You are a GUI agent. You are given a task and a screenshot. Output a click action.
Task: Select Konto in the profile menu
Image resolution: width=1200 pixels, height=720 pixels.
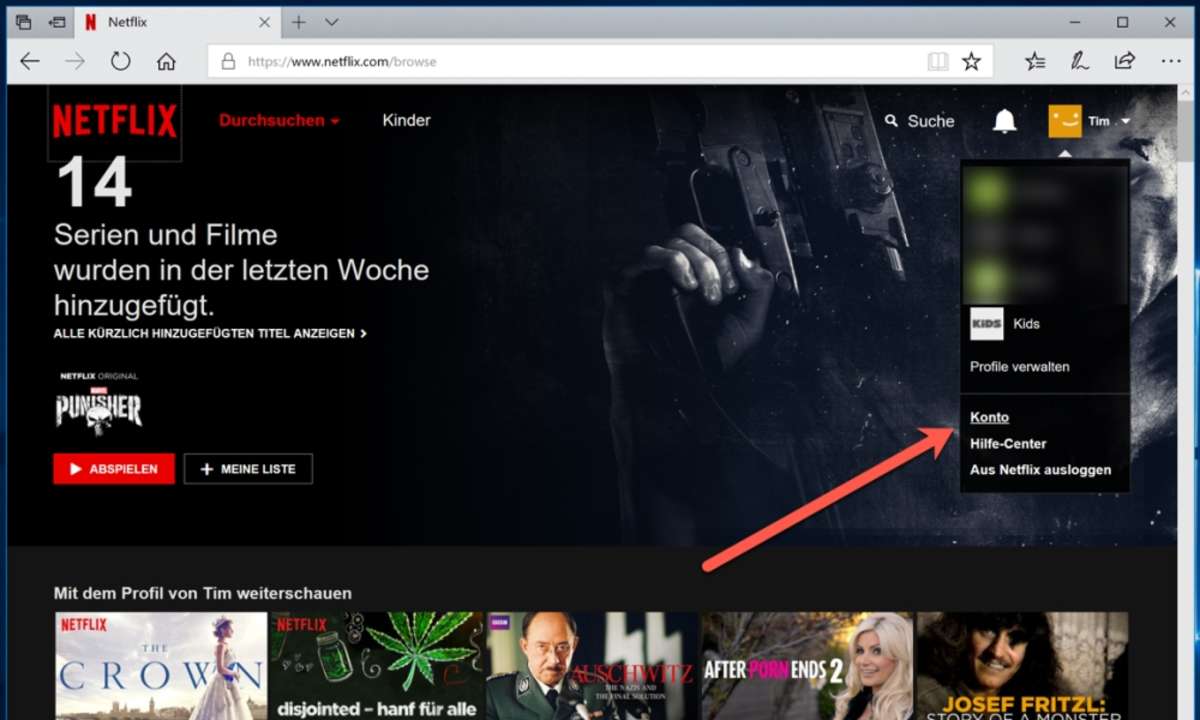pos(989,417)
